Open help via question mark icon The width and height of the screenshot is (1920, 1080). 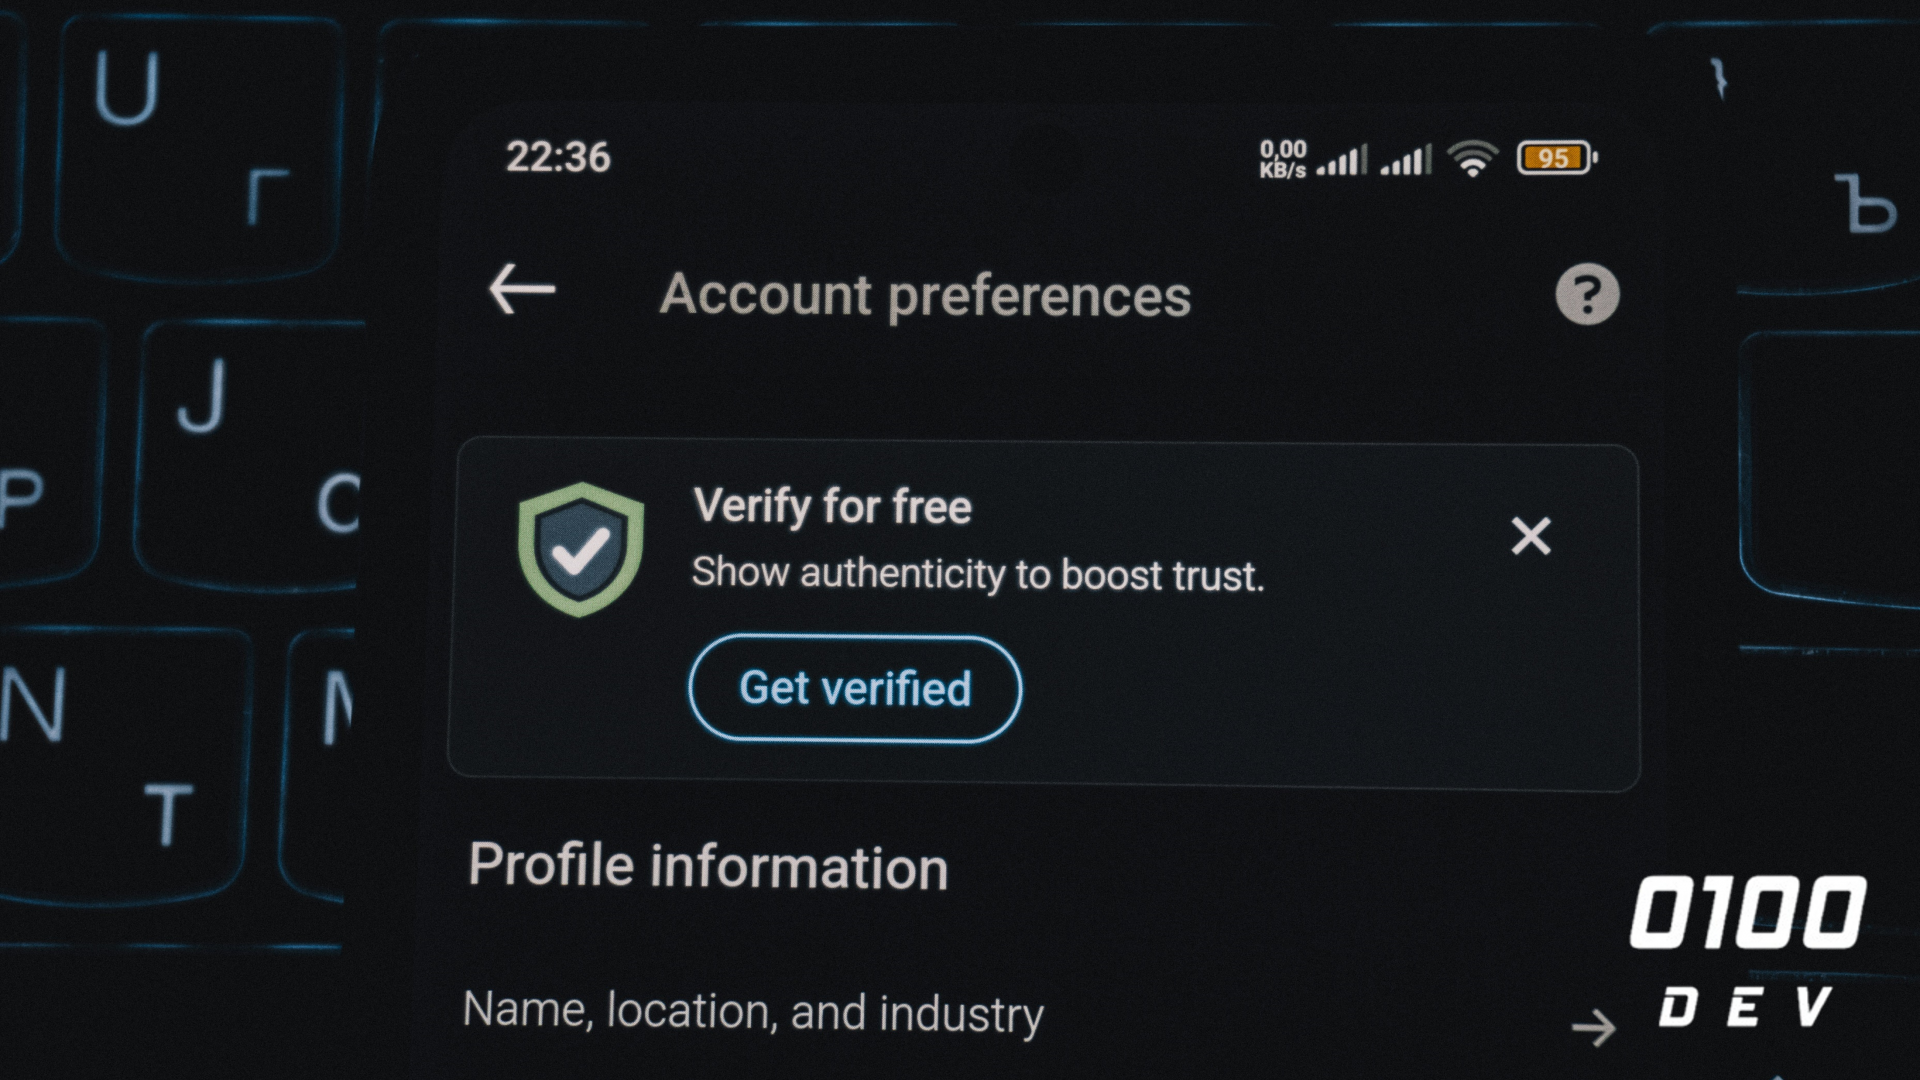(x=1587, y=295)
